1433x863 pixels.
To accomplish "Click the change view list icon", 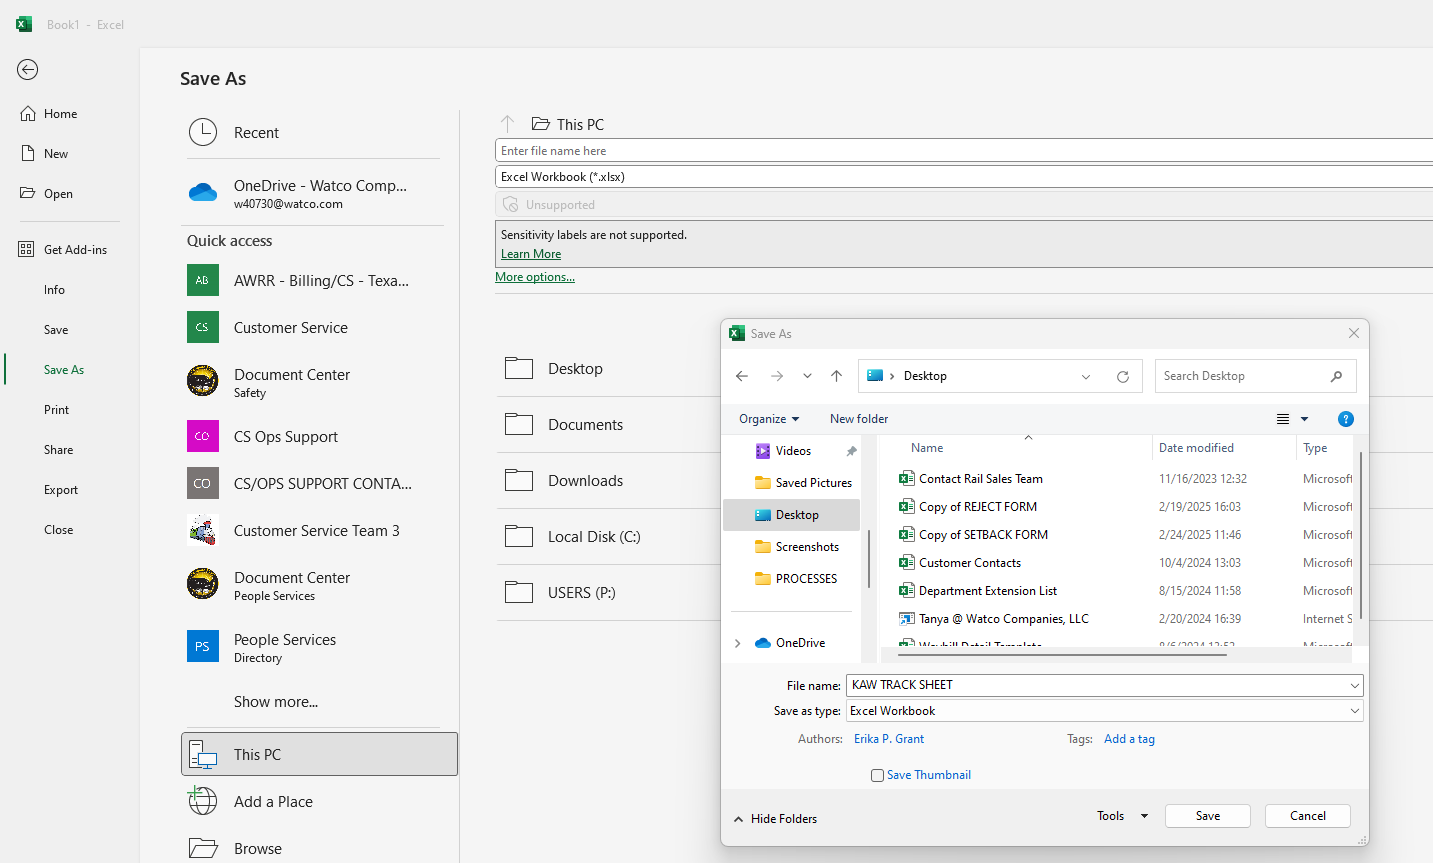I will [1283, 419].
